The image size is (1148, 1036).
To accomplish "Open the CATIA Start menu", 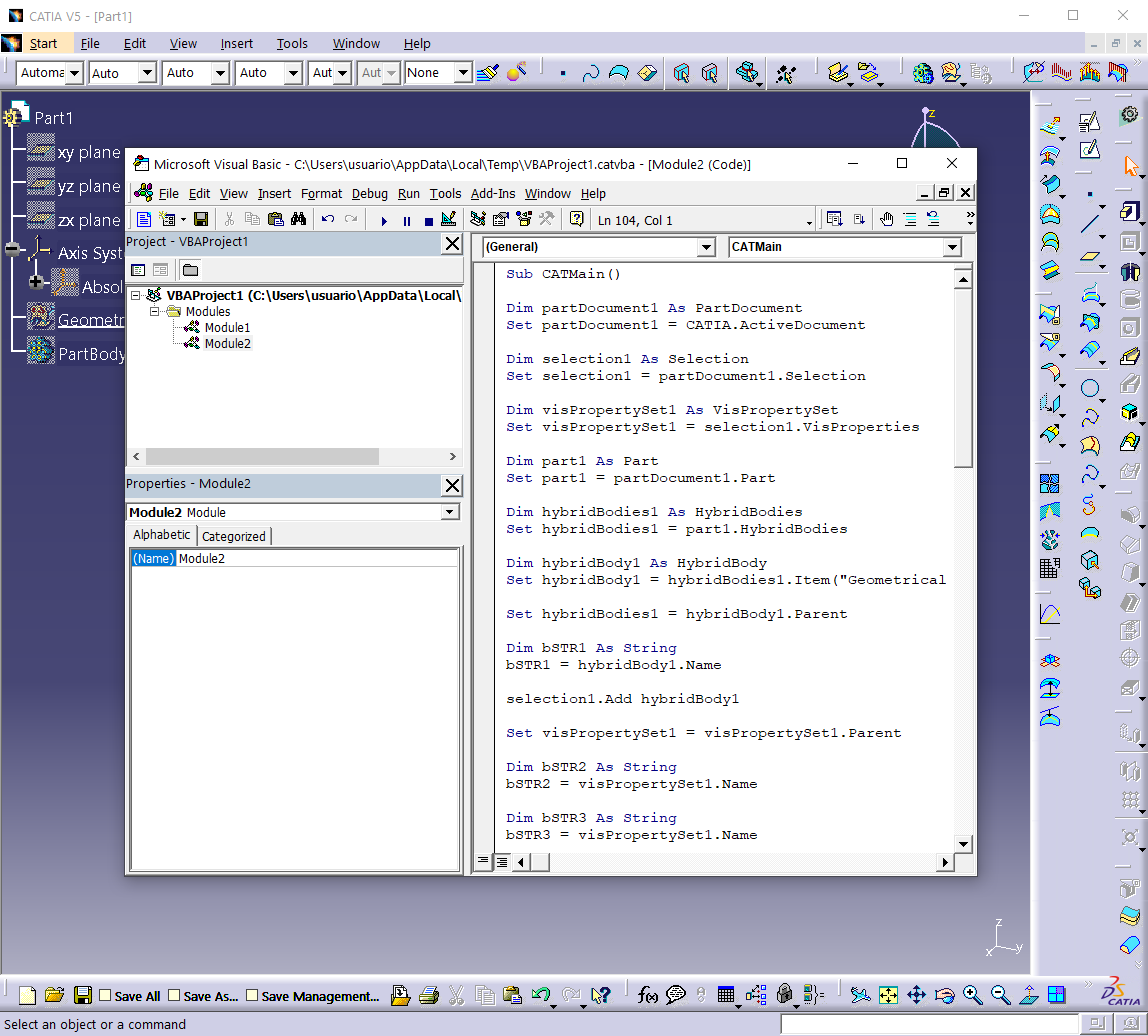I will point(43,43).
